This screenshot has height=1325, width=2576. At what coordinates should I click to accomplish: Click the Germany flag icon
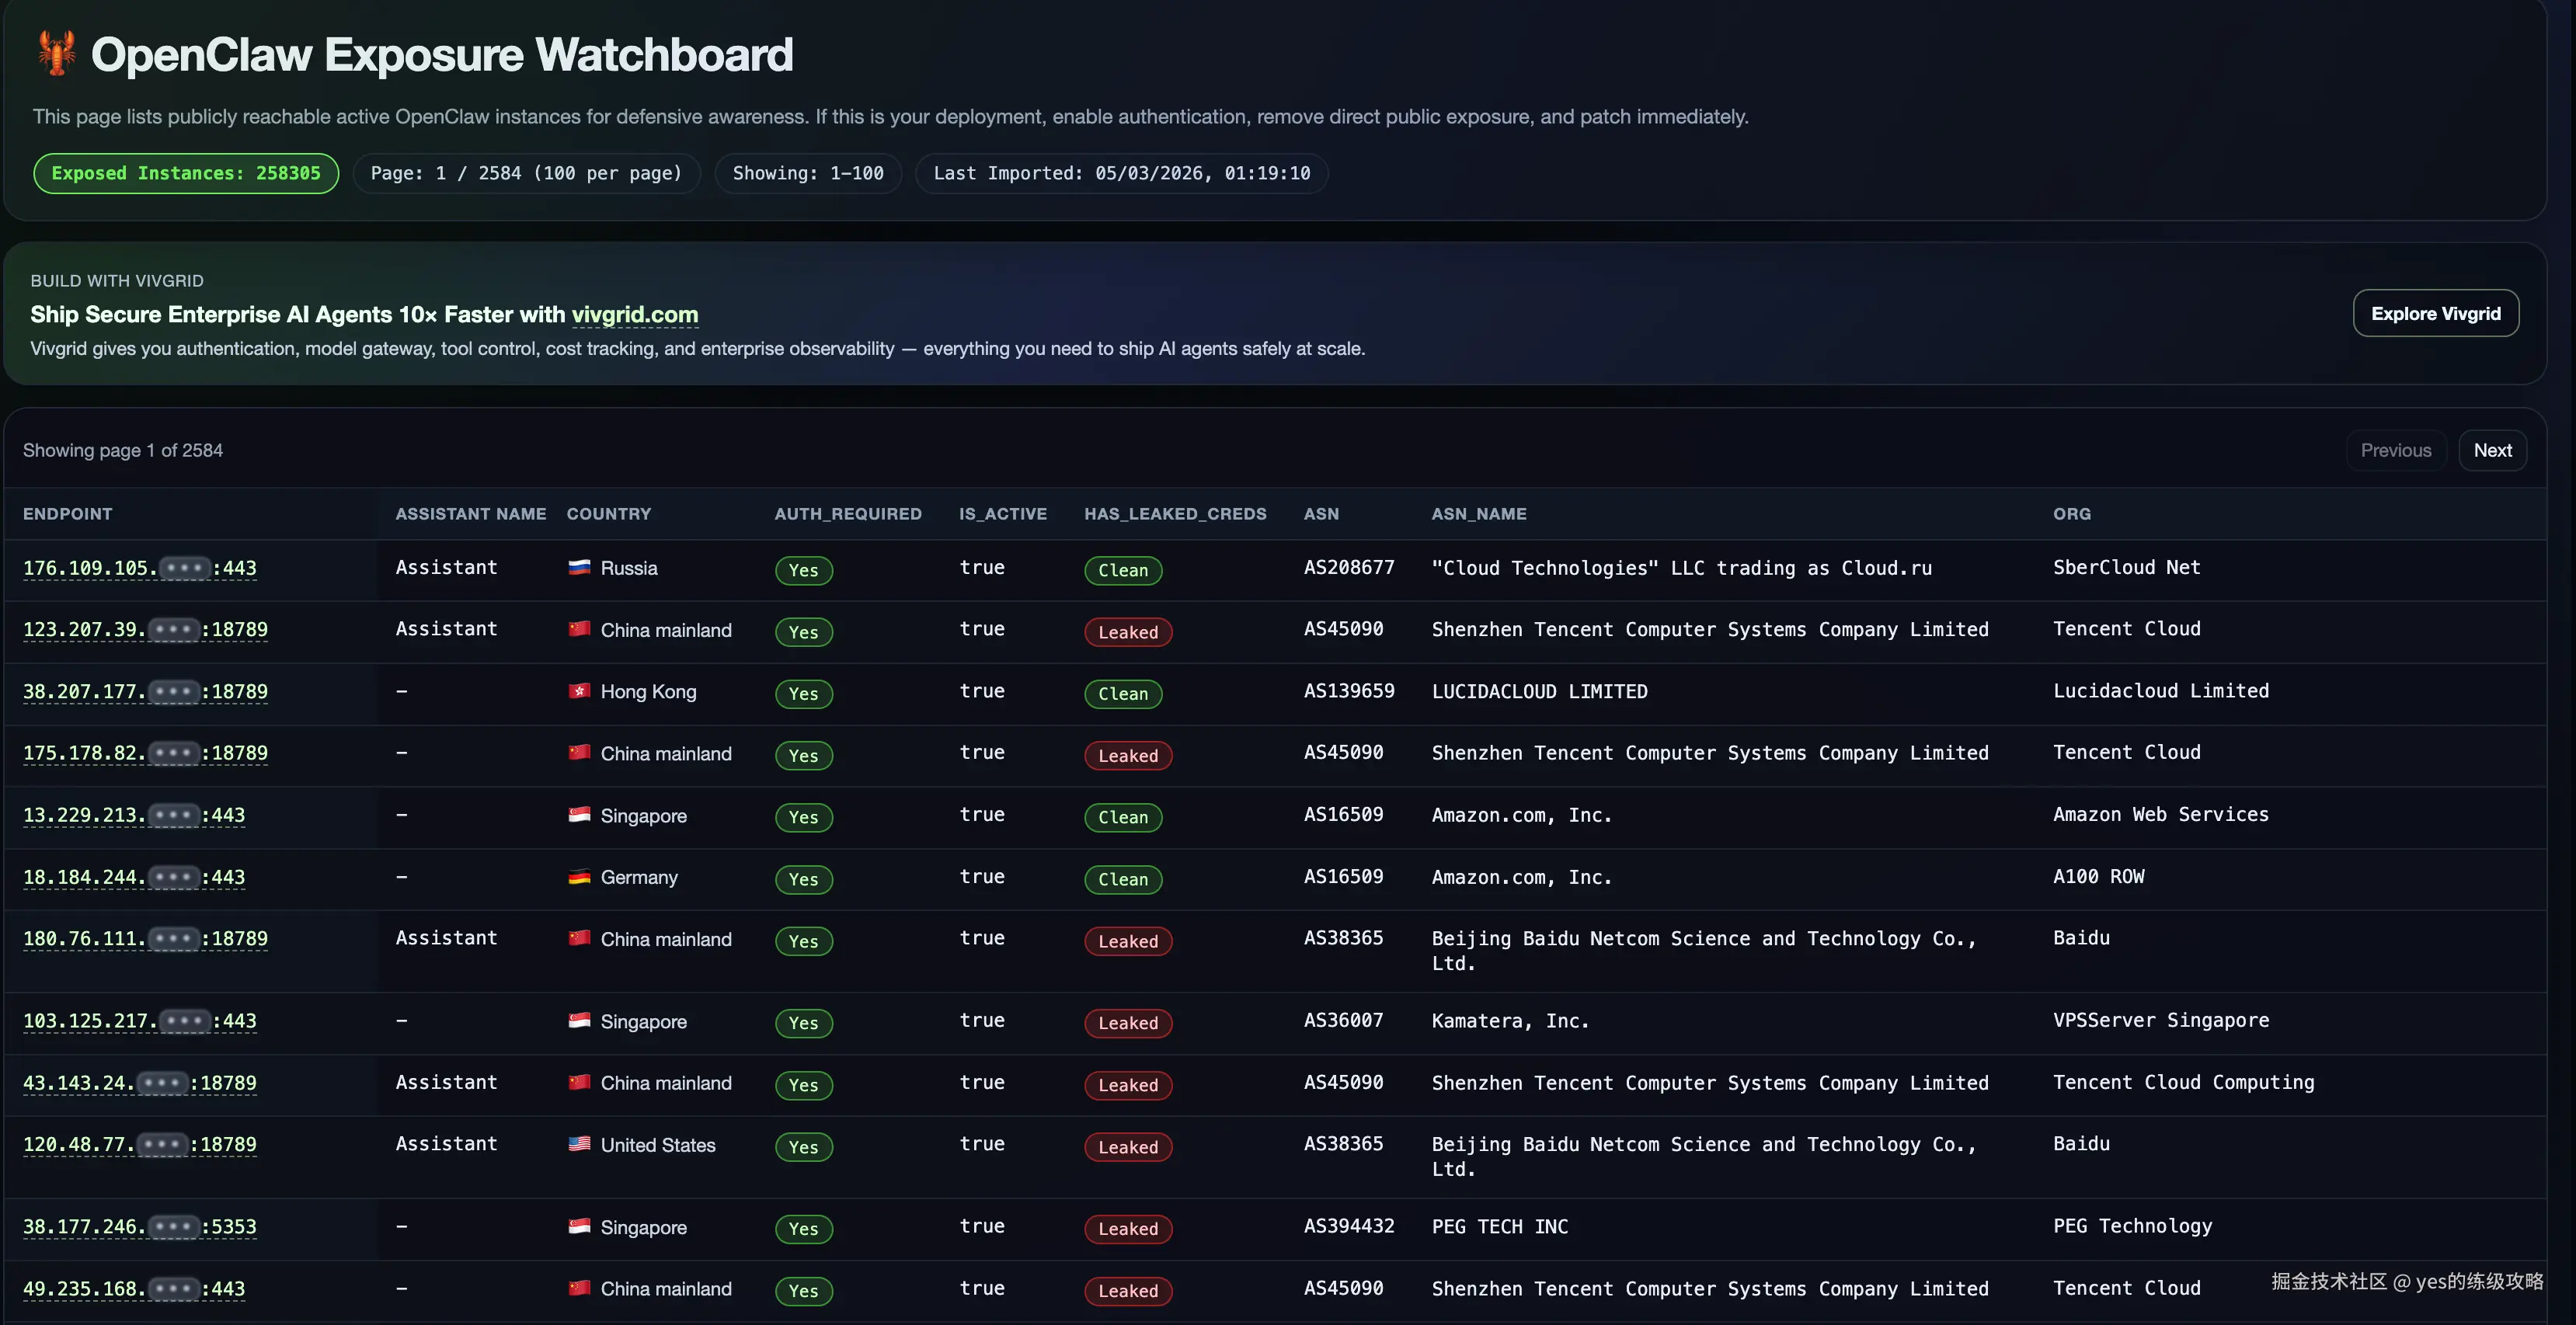[579, 877]
